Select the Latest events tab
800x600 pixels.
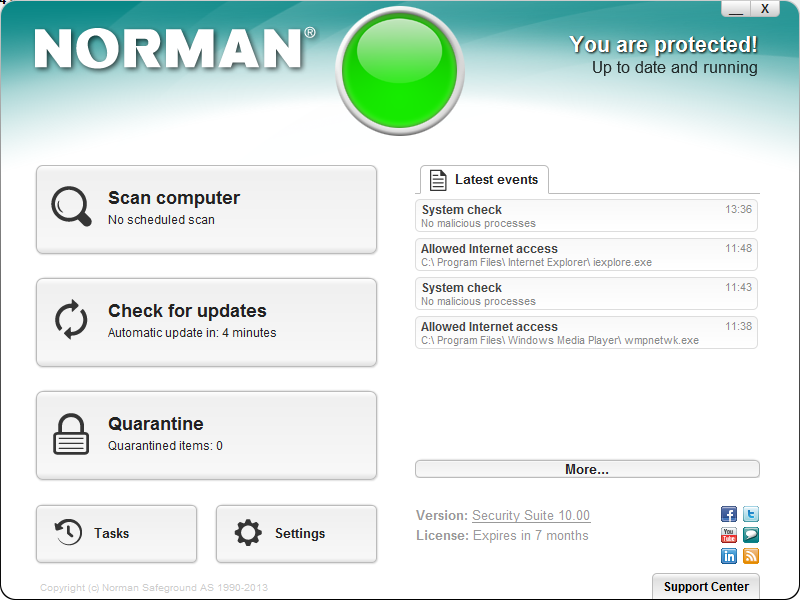coord(484,180)
